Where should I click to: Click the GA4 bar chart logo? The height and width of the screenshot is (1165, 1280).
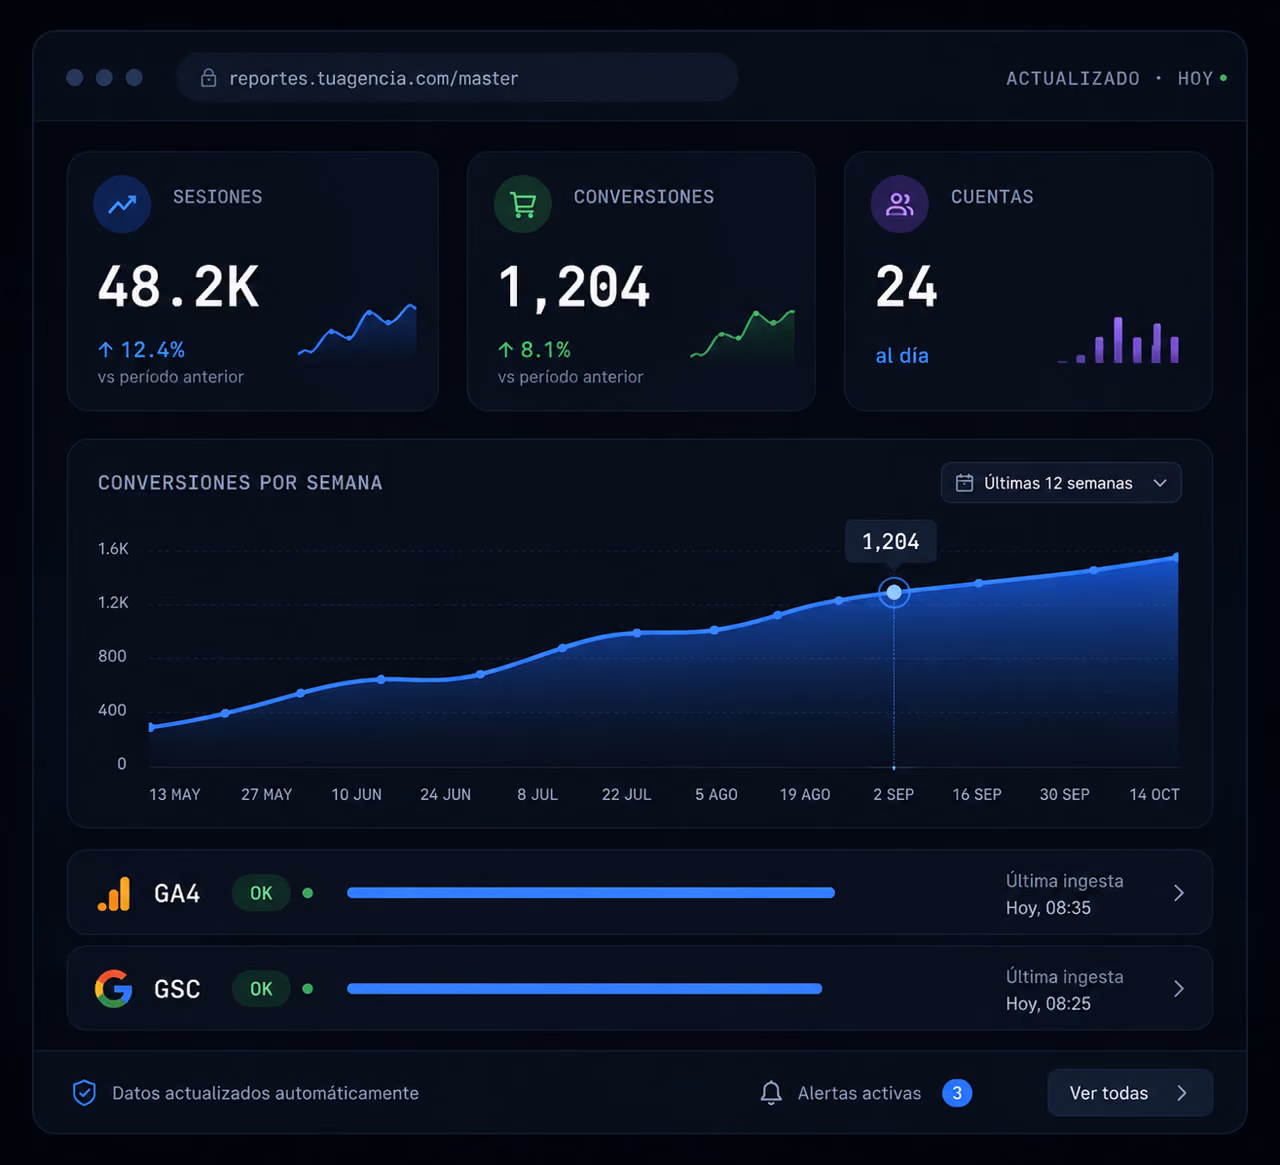(114, 893)
